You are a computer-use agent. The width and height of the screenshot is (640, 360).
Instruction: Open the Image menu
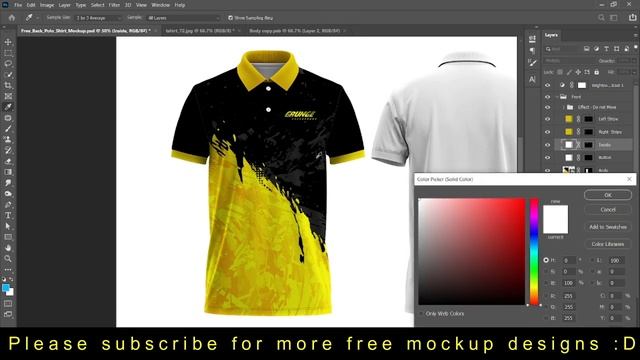[47, 5]
